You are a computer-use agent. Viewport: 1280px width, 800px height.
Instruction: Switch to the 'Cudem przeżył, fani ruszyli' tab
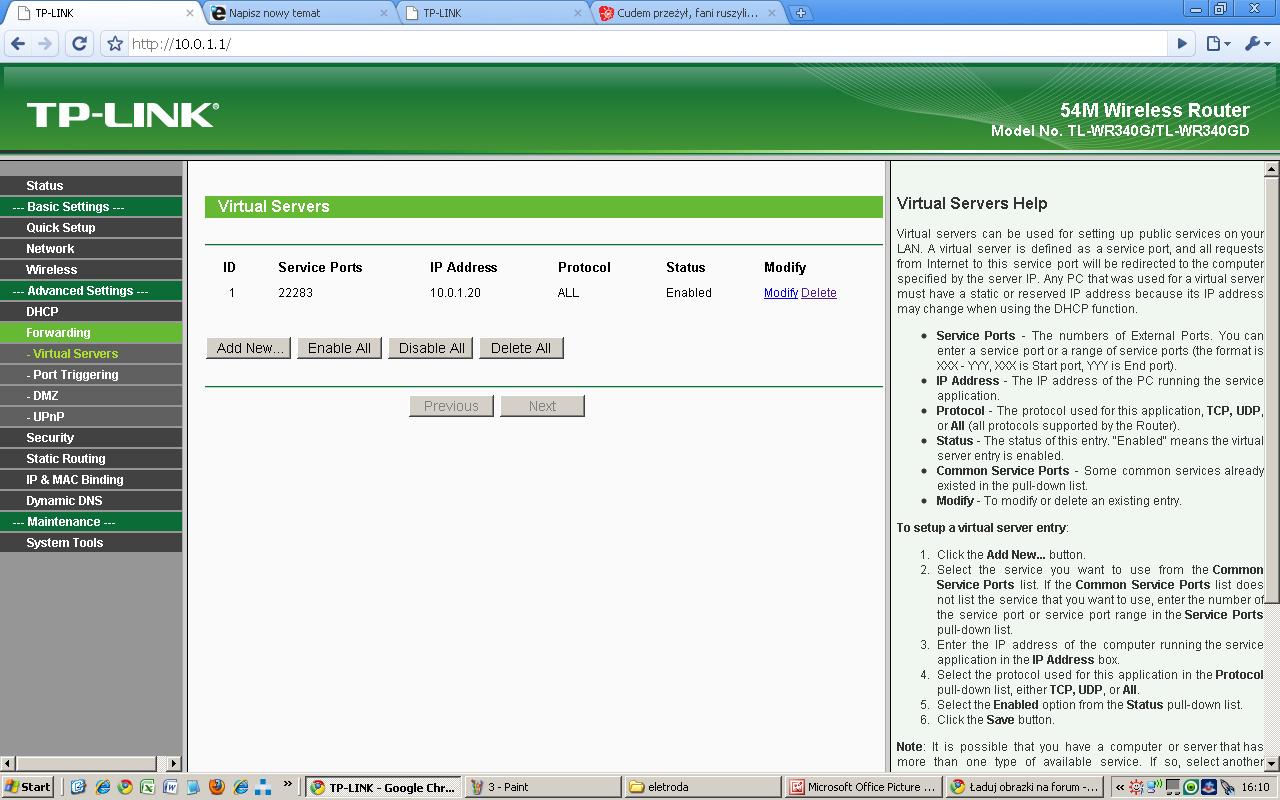point(686,13)
